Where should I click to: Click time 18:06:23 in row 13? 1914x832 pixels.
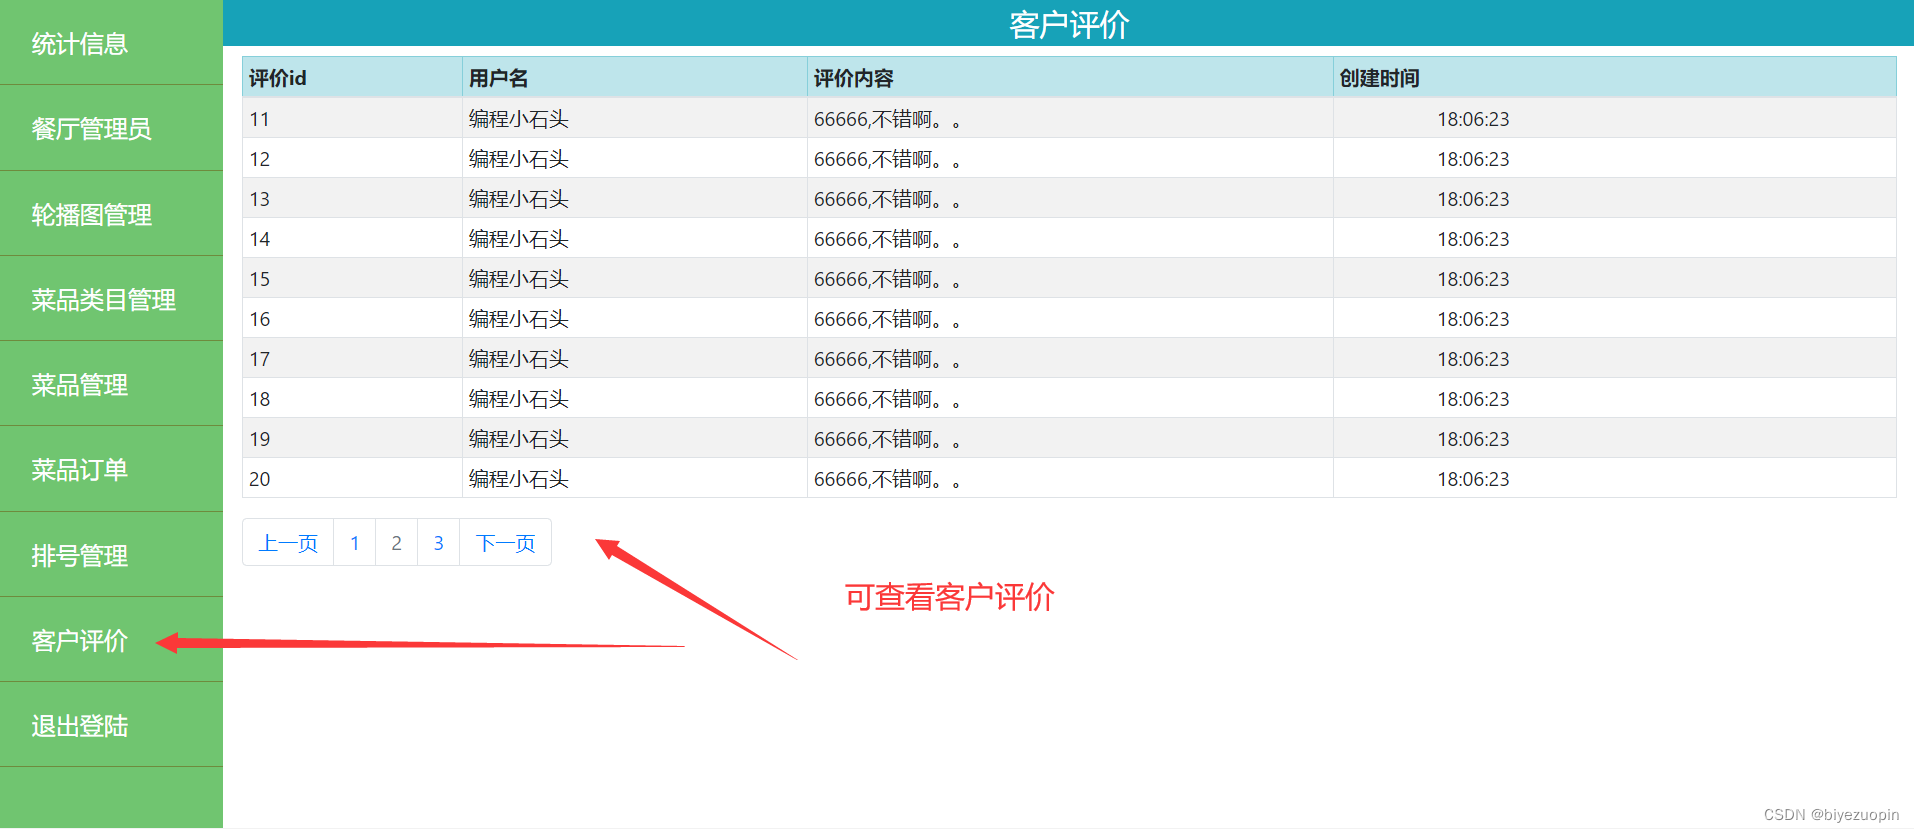pos(1473,199)
